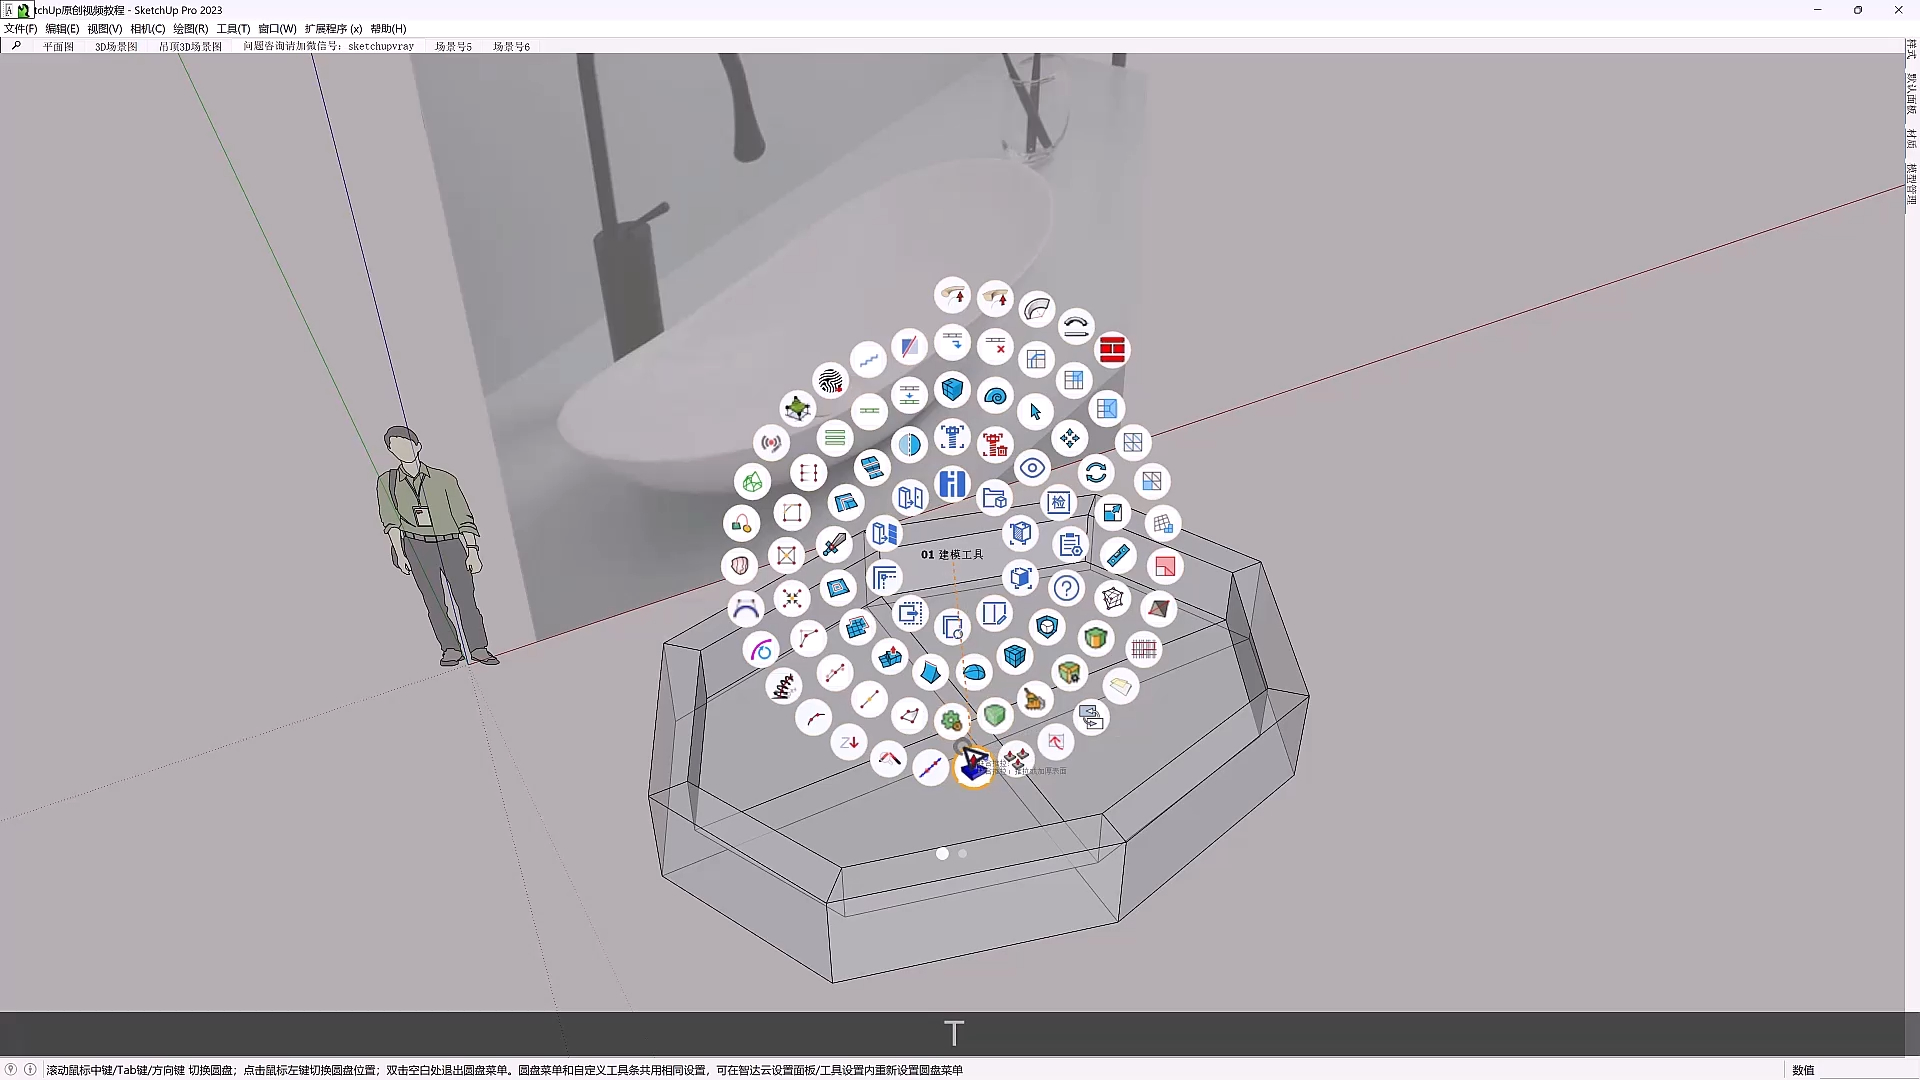Open the 帮助(H) menu

388,29
